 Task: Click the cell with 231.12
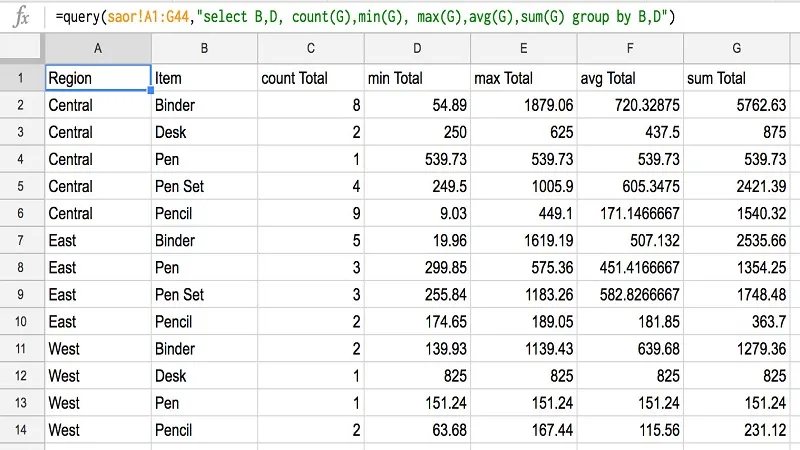736,429
